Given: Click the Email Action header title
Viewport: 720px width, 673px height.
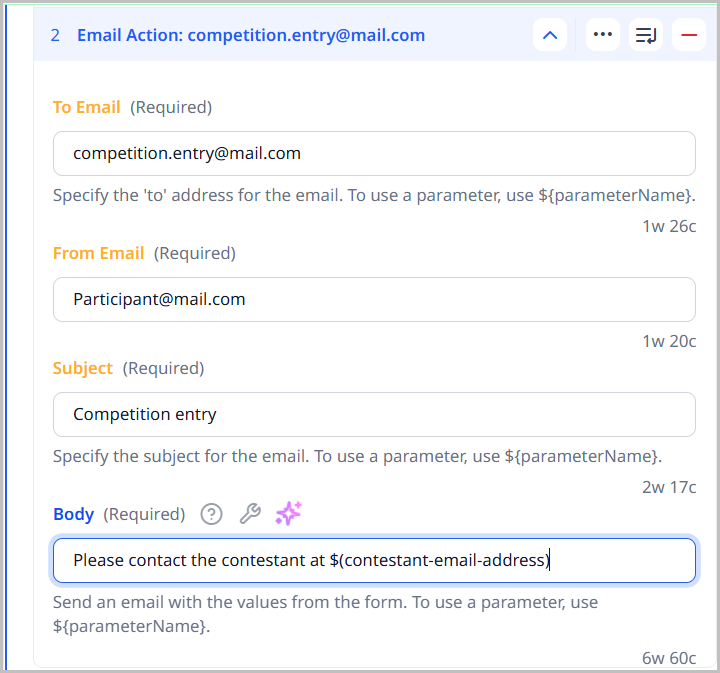Looking at the screenshot, I should (x=251, y=35).
